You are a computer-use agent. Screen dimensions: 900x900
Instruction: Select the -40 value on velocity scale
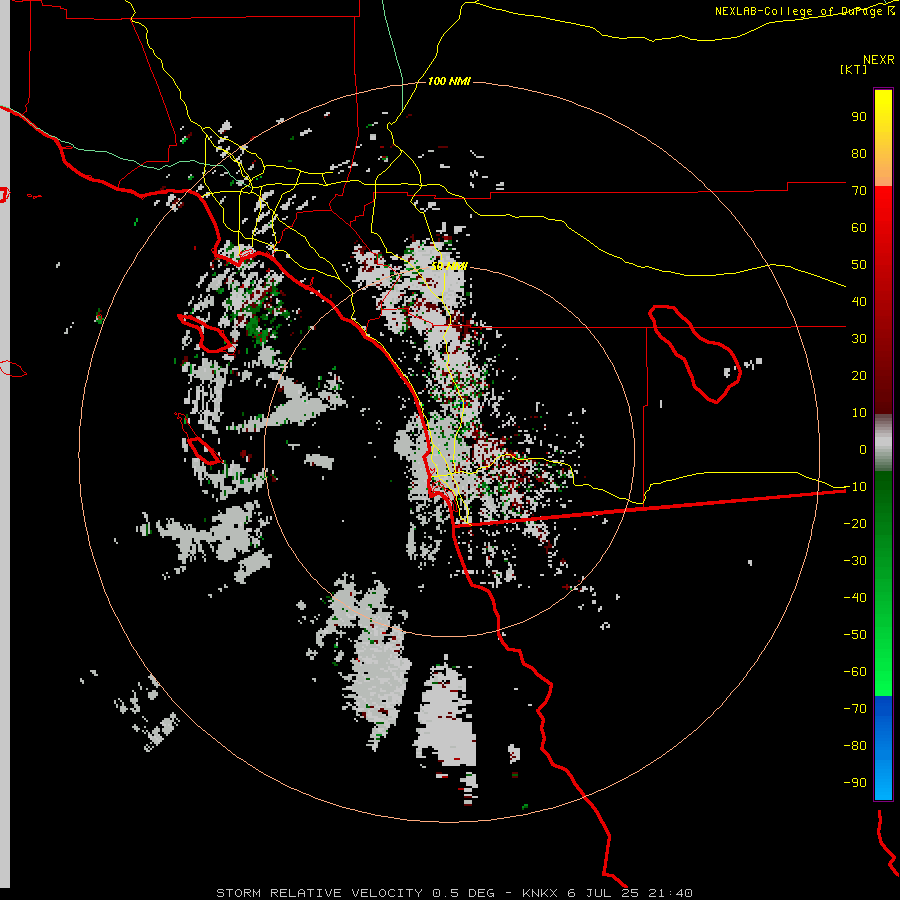coord(855,598)
